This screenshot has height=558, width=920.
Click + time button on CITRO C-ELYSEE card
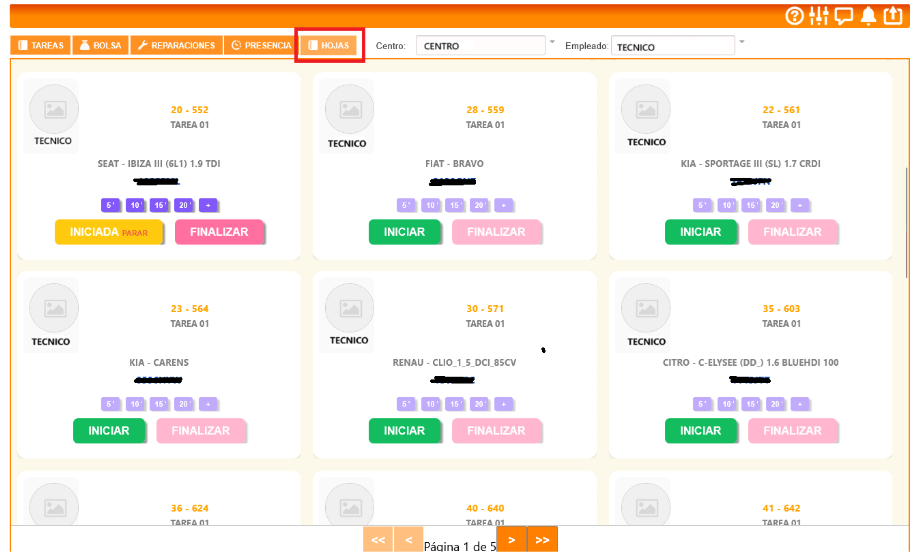pyautogui.click(x=800, y=404)
